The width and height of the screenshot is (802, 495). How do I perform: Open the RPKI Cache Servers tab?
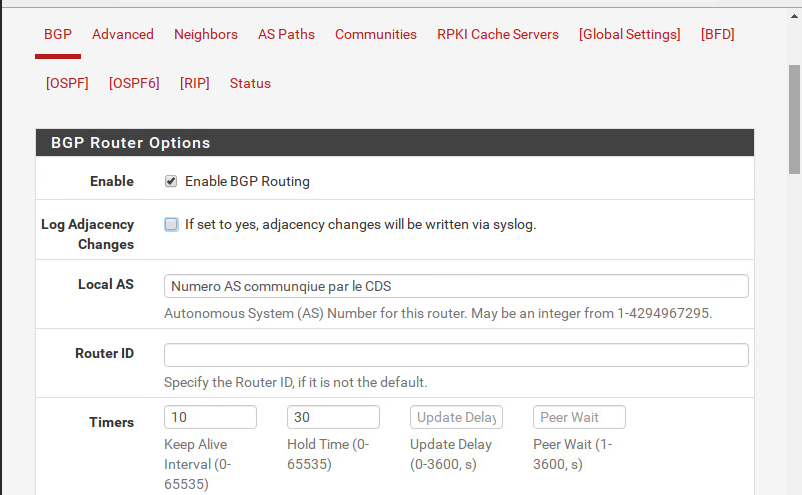point(498,34)
